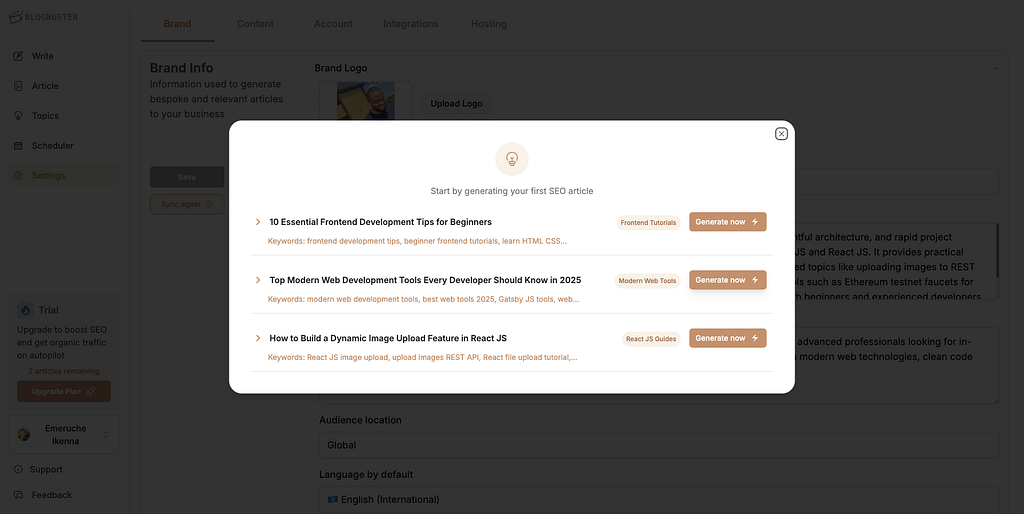Click the Support help icon
The width and height of the screenshot is (1024, 514).
18,469
